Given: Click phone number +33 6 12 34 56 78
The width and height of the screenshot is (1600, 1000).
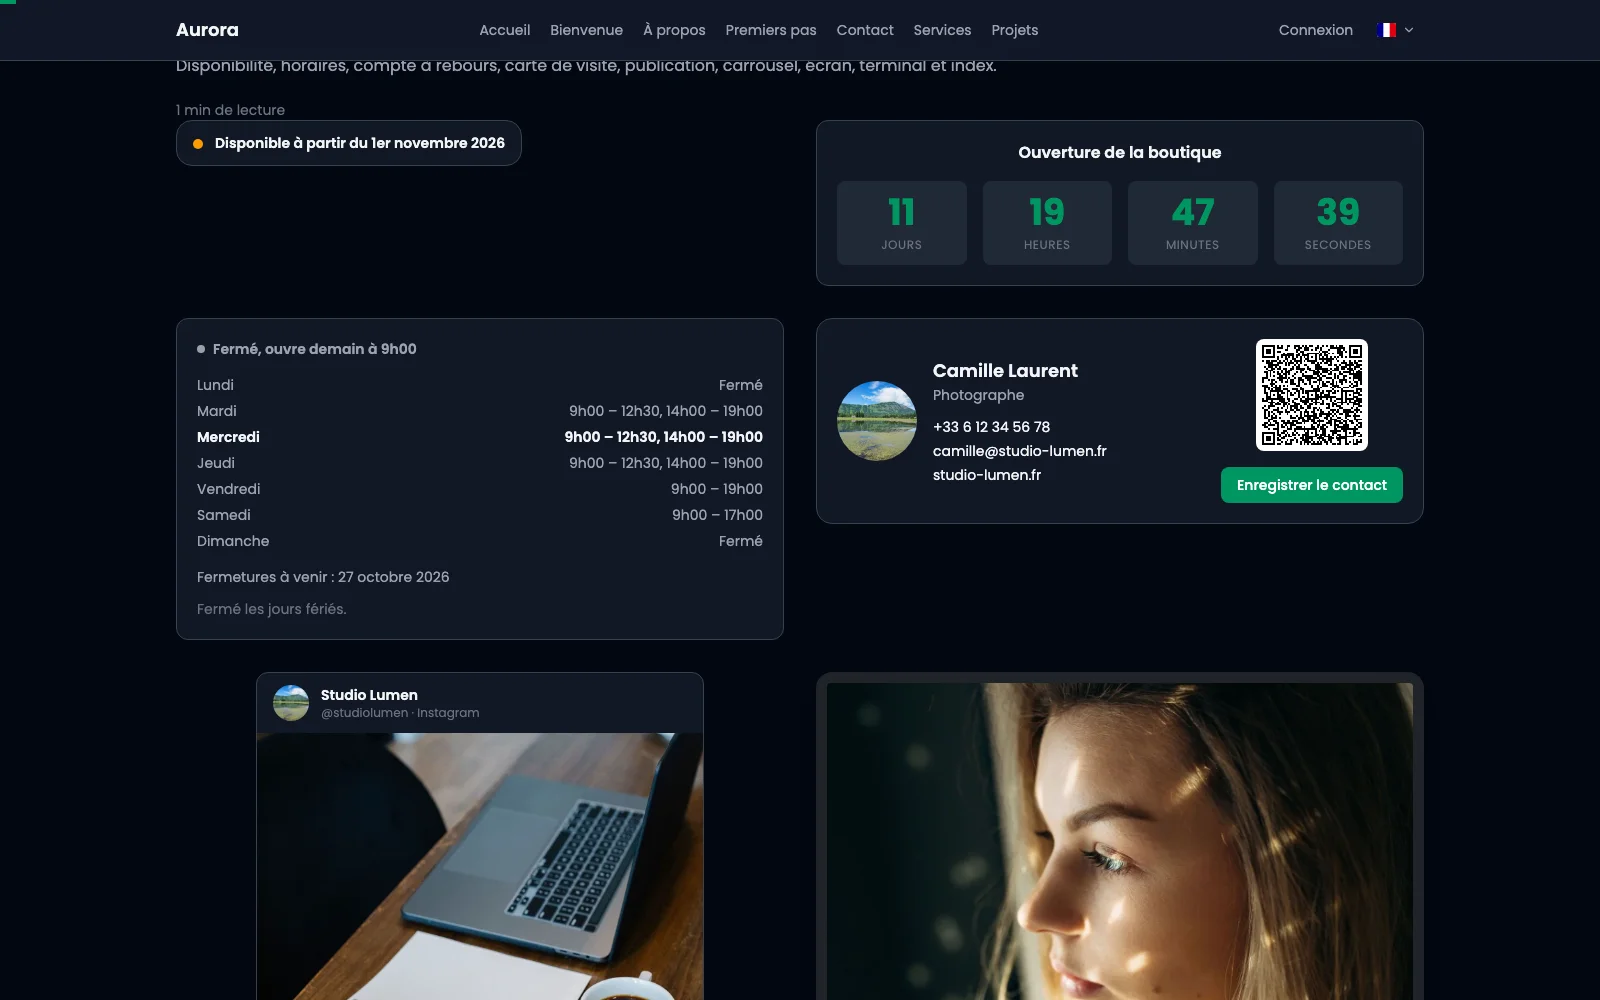Looking at the screenshot, I should click(x=991, y=427).
